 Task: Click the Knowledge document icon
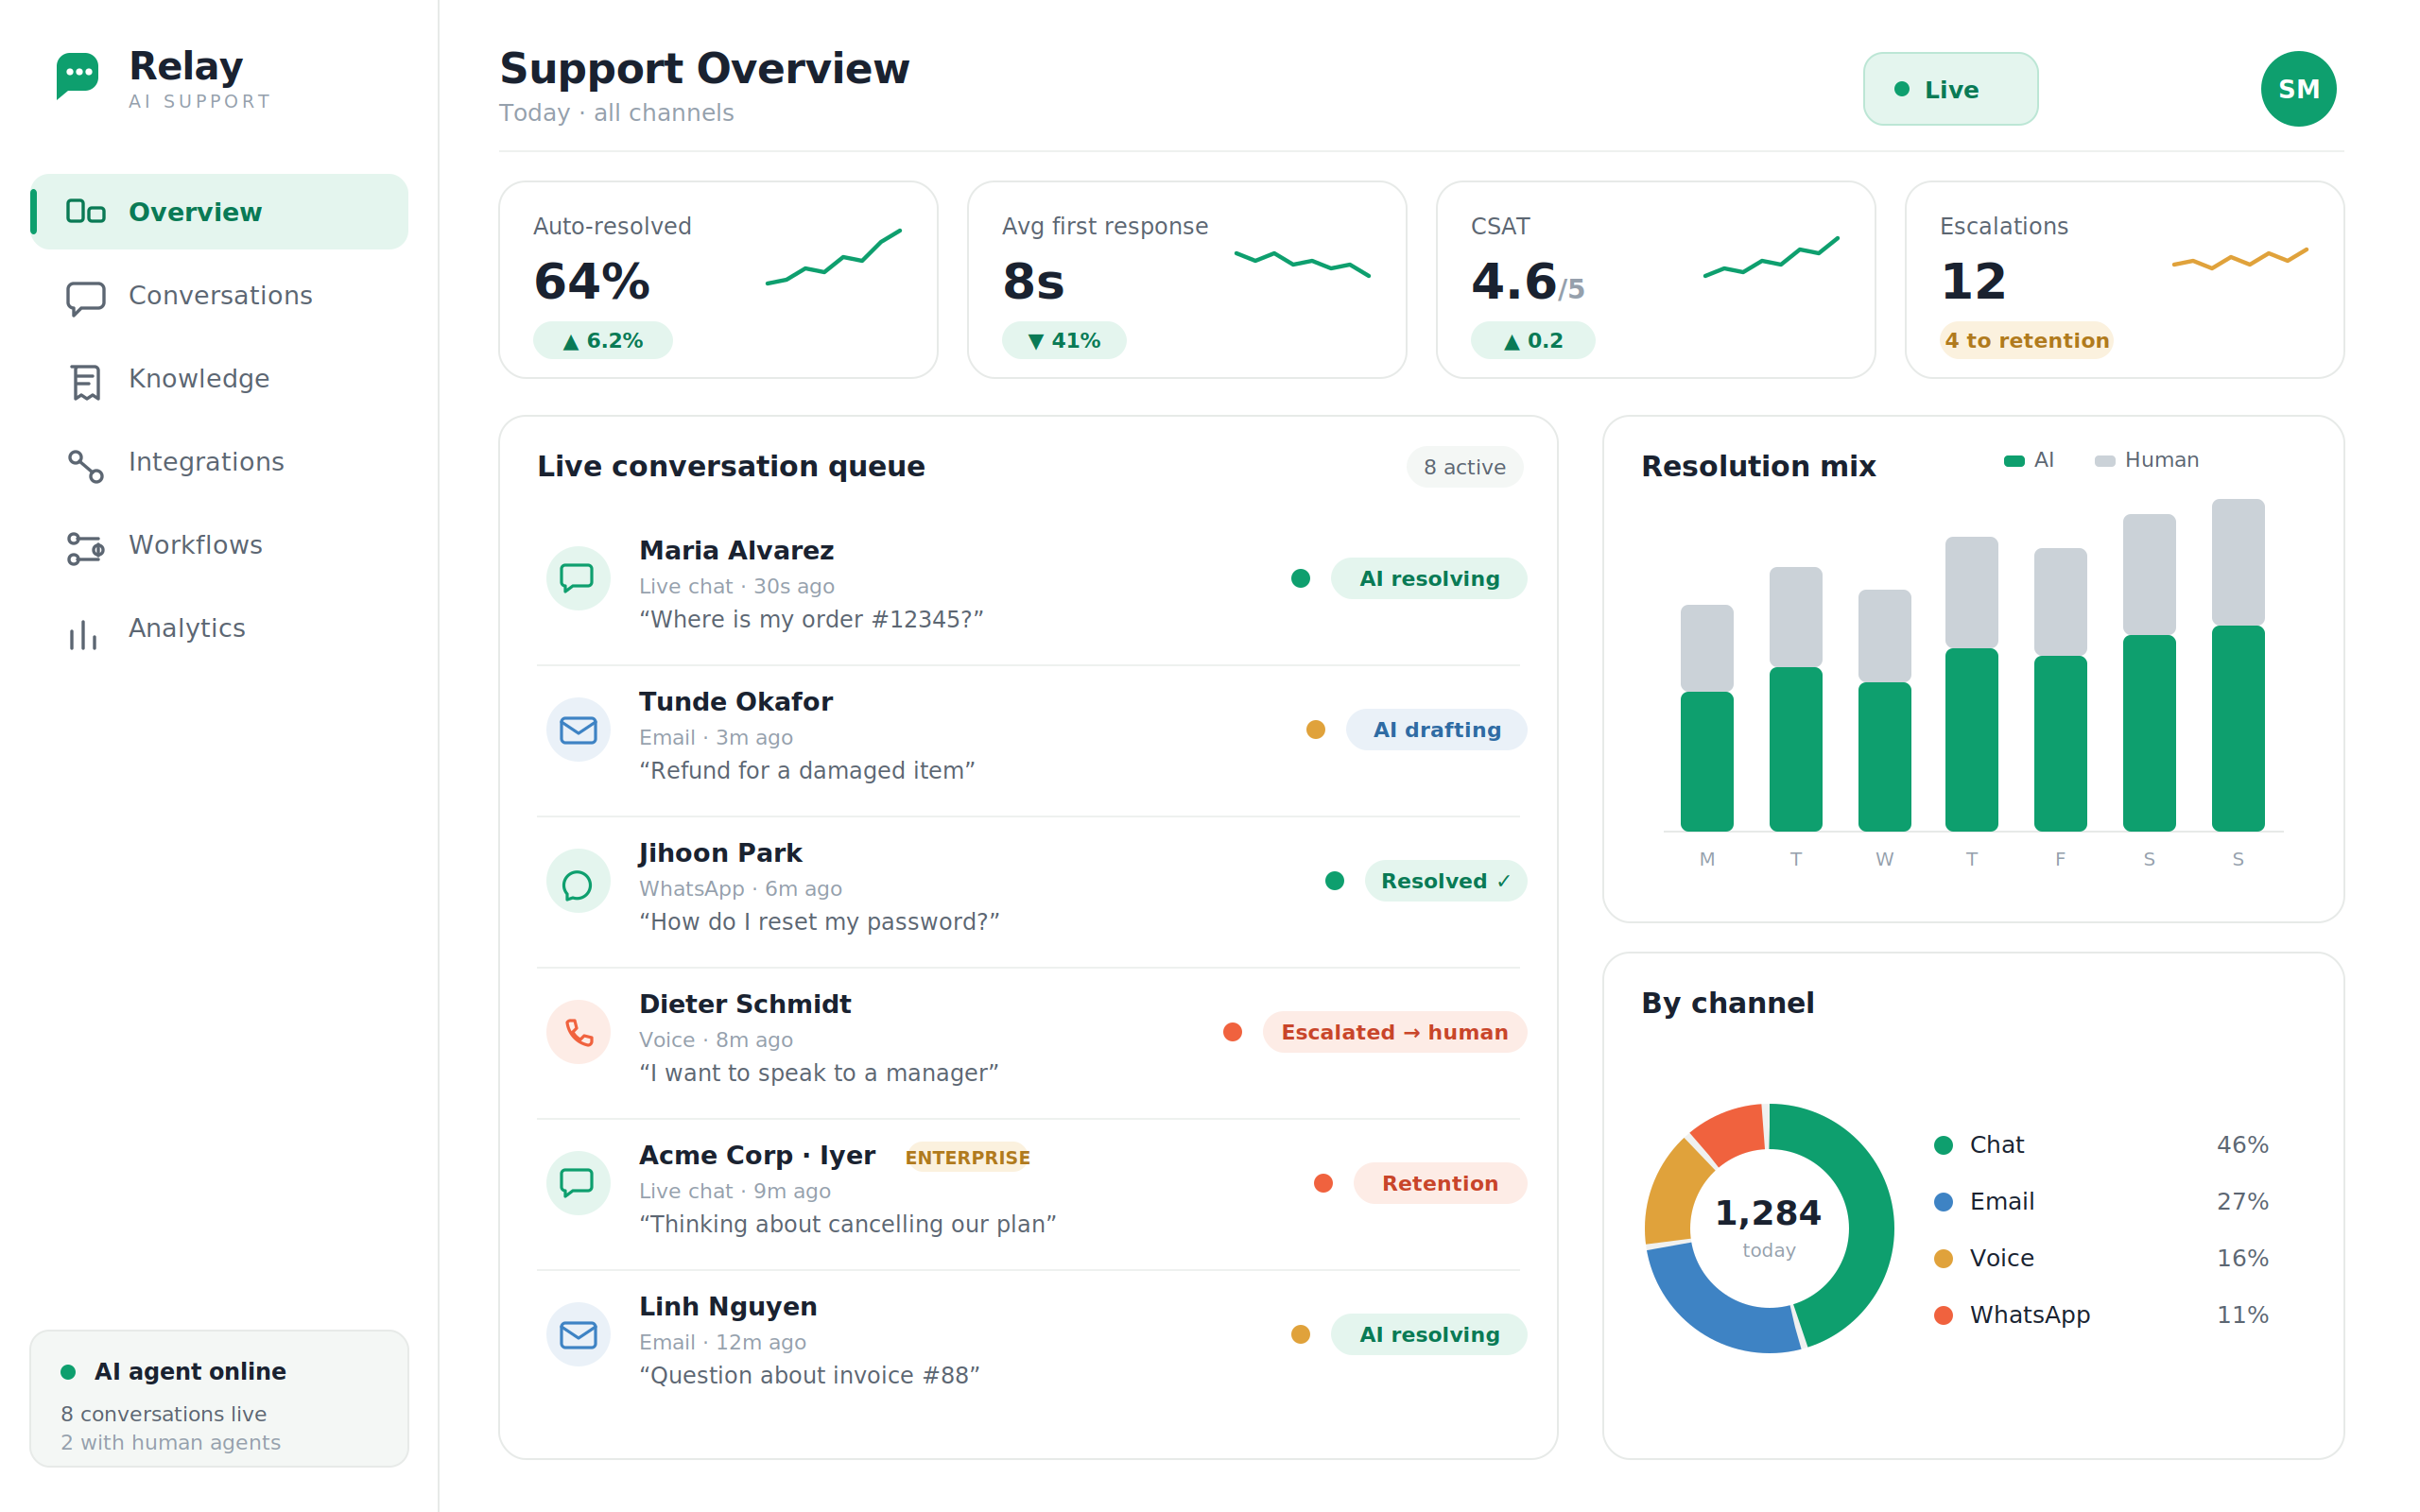coord(86,382)
